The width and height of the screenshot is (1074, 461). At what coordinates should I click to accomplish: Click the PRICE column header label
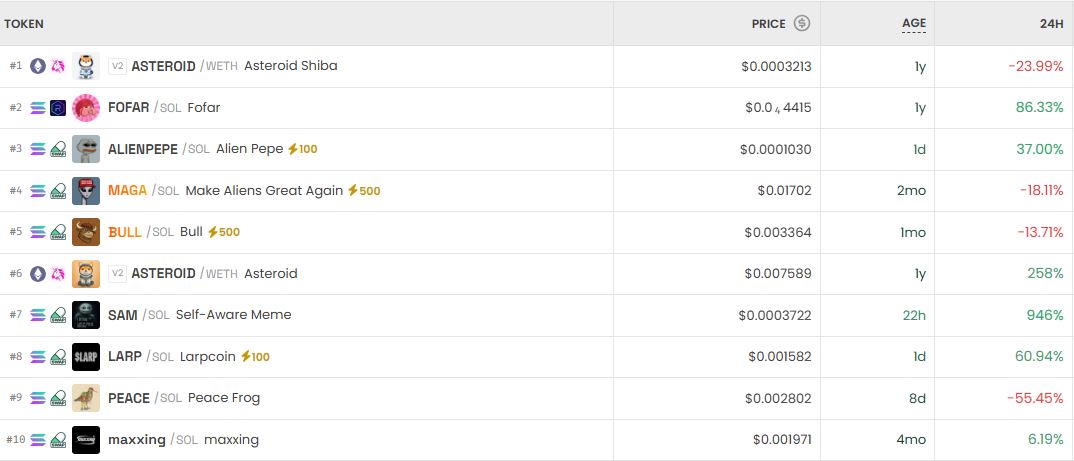[768, 23]
